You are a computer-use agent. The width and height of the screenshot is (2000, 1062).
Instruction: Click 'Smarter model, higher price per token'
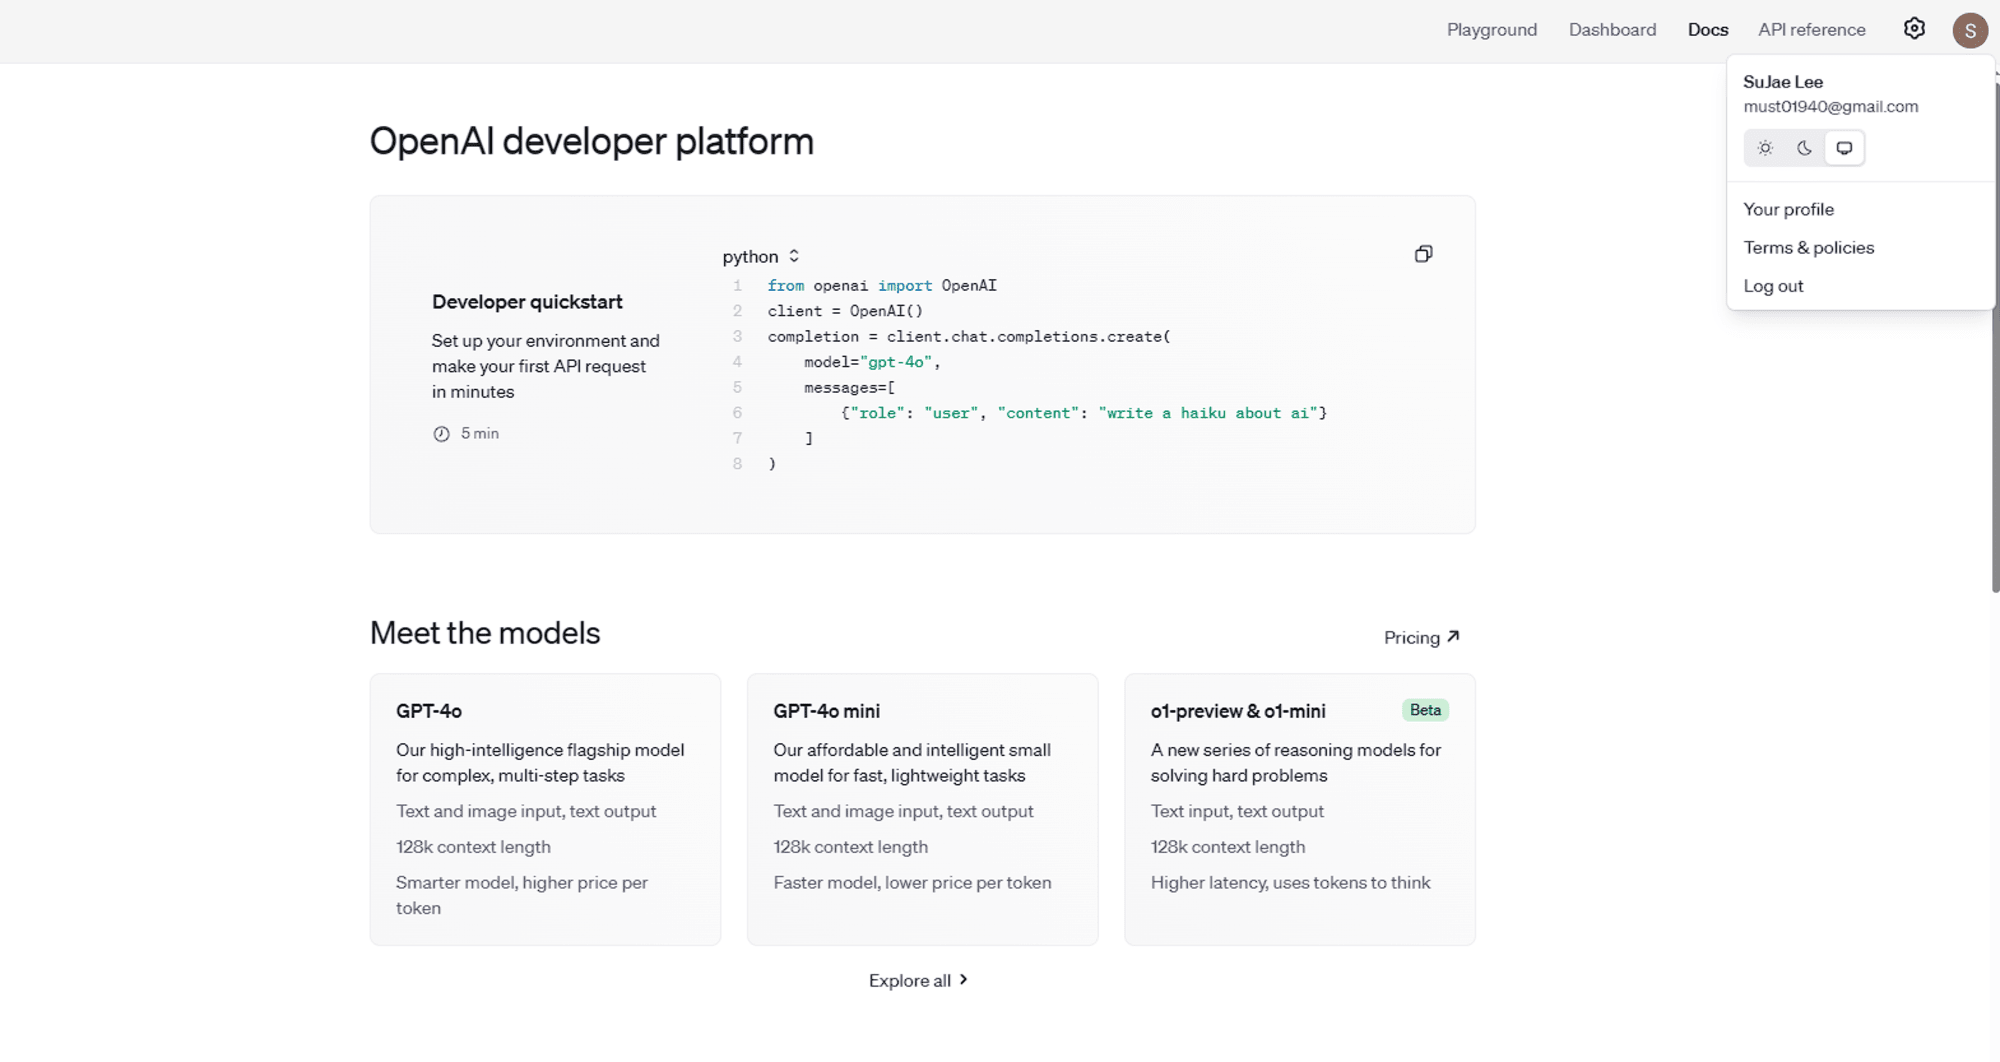coord(522,895)
